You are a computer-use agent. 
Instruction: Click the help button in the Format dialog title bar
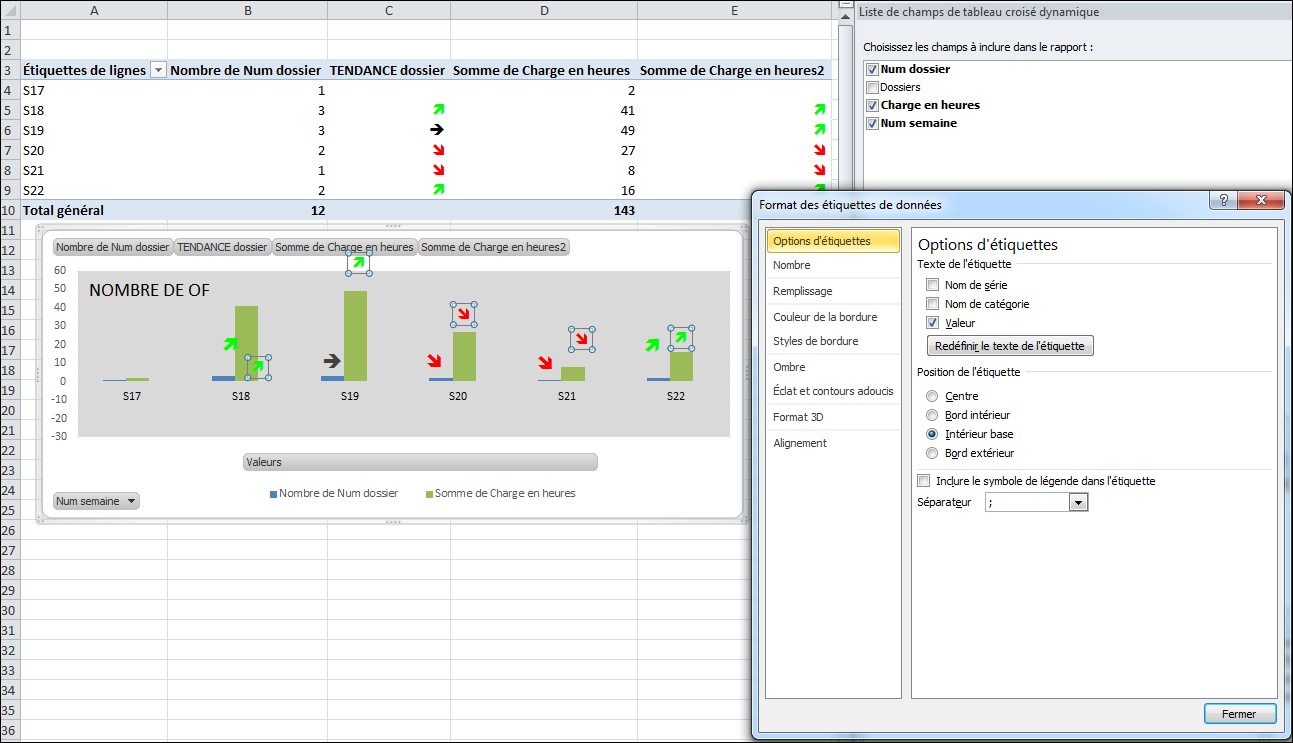[1223, 200]
